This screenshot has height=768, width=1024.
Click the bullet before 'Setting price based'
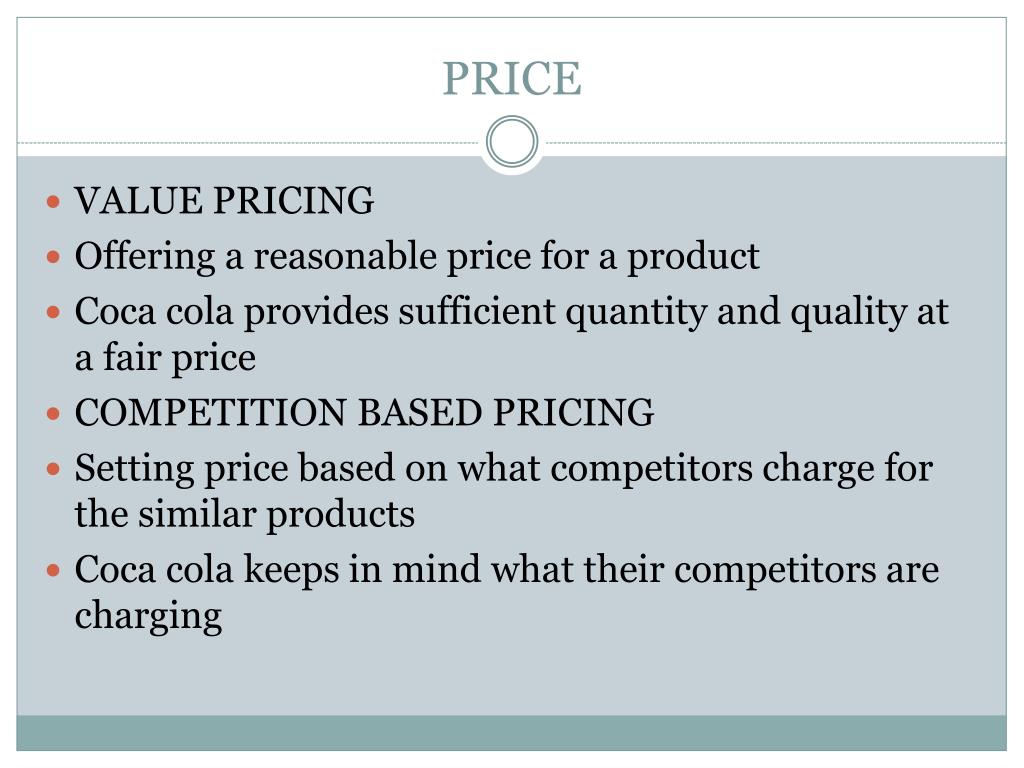point(54,469)
